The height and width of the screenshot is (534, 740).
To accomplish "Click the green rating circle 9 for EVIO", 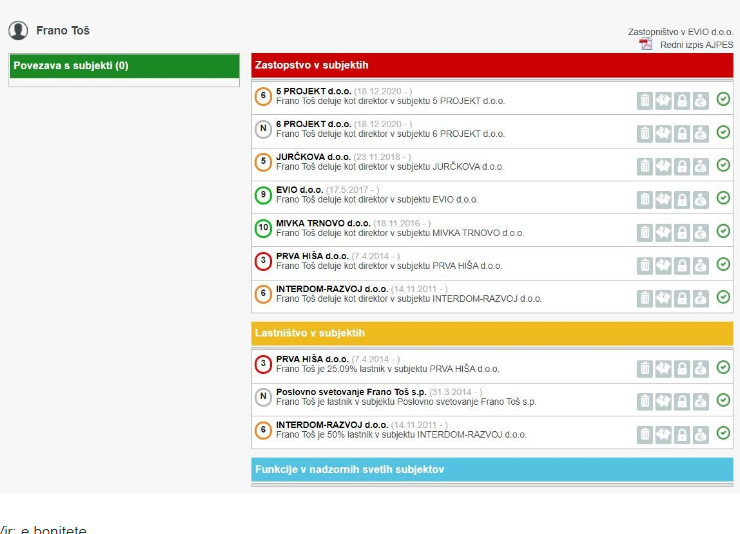I will coord(263,195).
